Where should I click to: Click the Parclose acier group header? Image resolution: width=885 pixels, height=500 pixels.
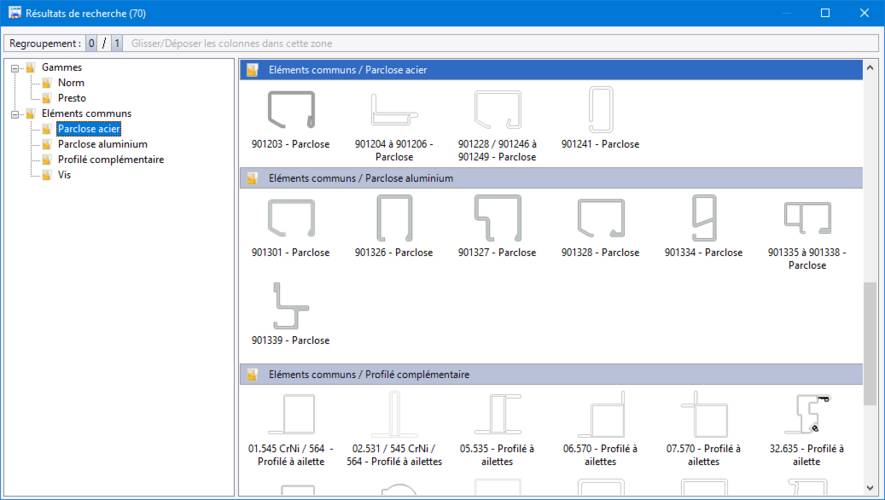pos(550,70)
